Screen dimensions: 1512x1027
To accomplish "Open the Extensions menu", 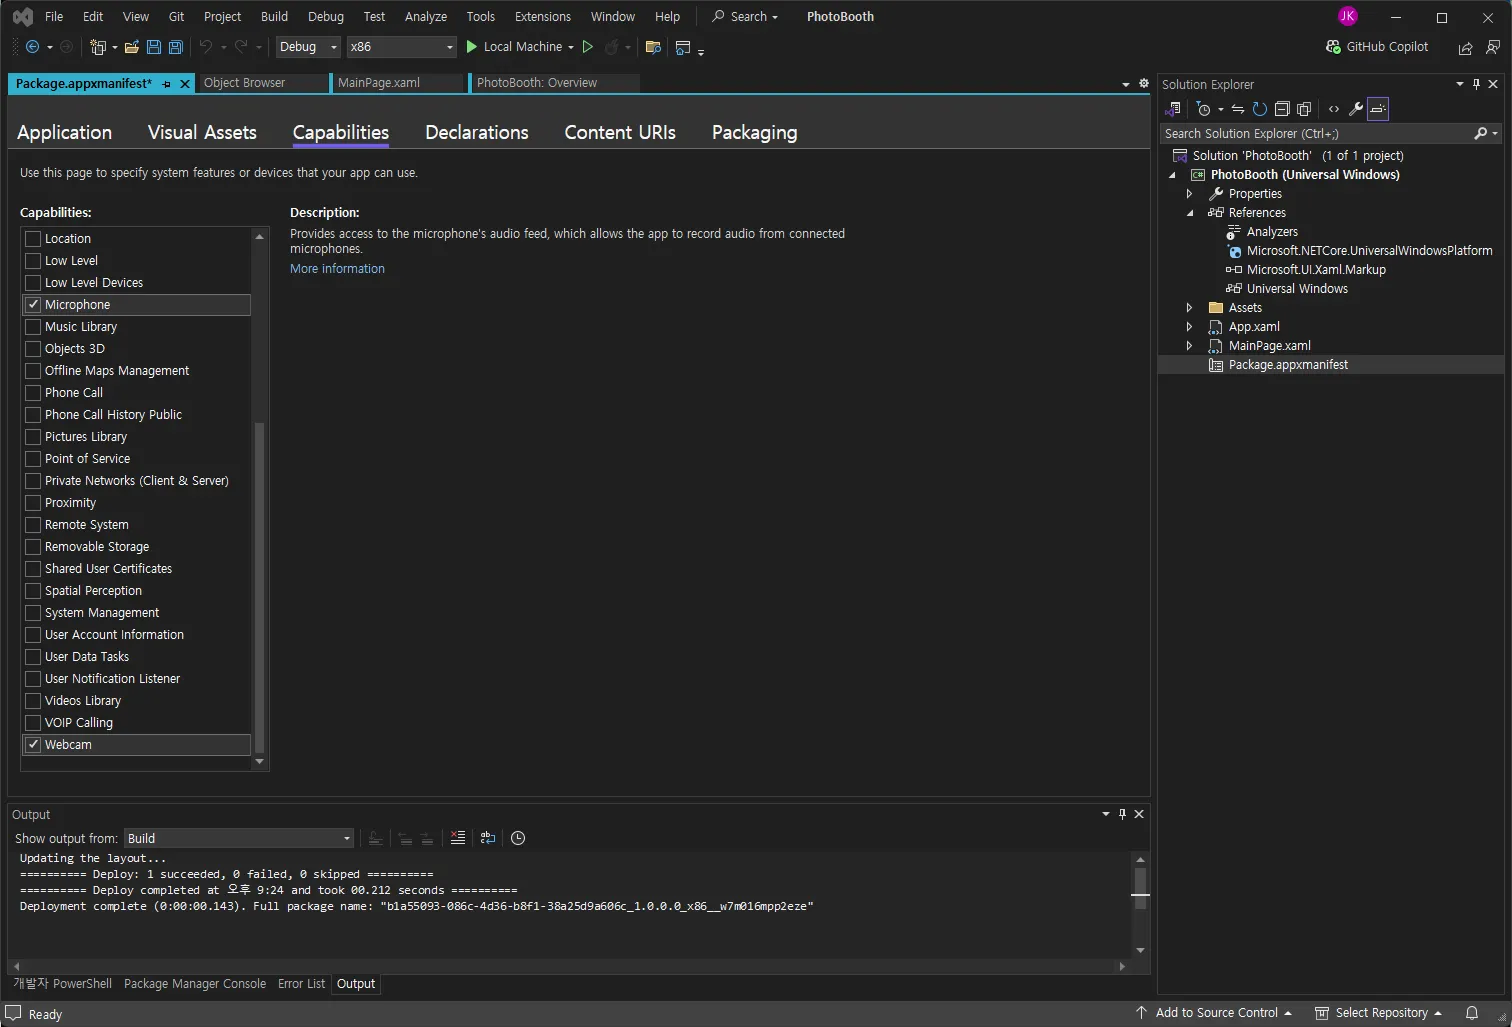I will [542, 17].
